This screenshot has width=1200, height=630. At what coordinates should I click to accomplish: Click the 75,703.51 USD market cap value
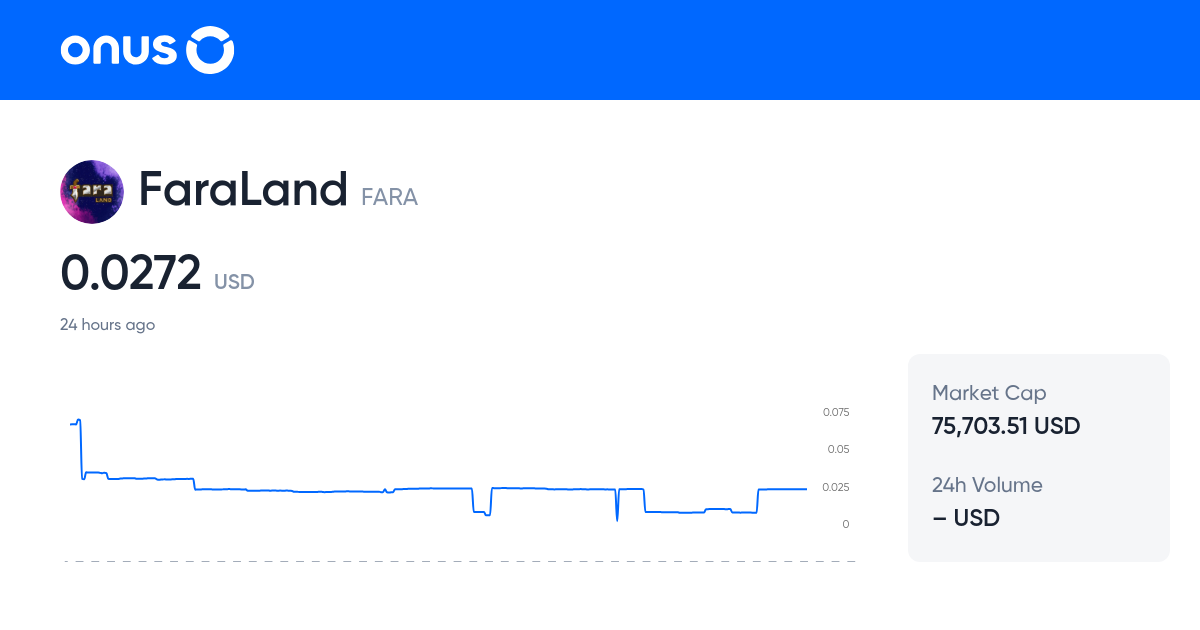click(1006, 426)
